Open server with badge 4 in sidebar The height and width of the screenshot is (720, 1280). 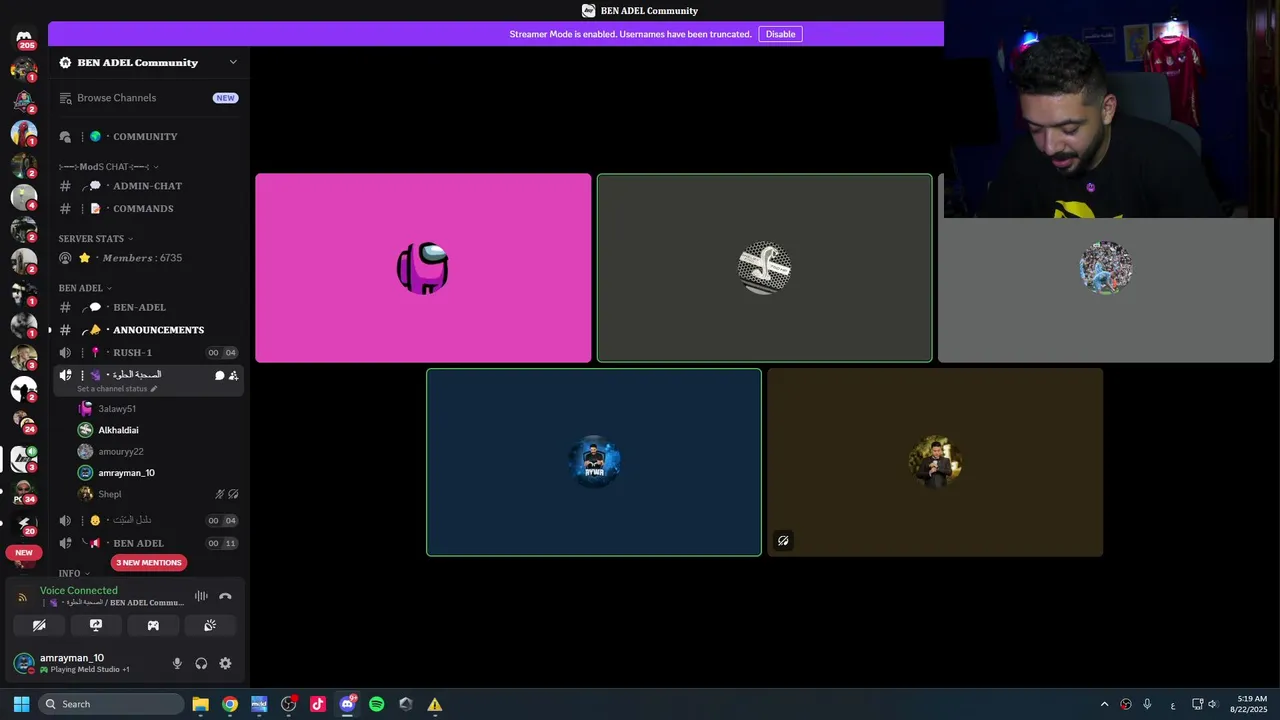[23, 198]
